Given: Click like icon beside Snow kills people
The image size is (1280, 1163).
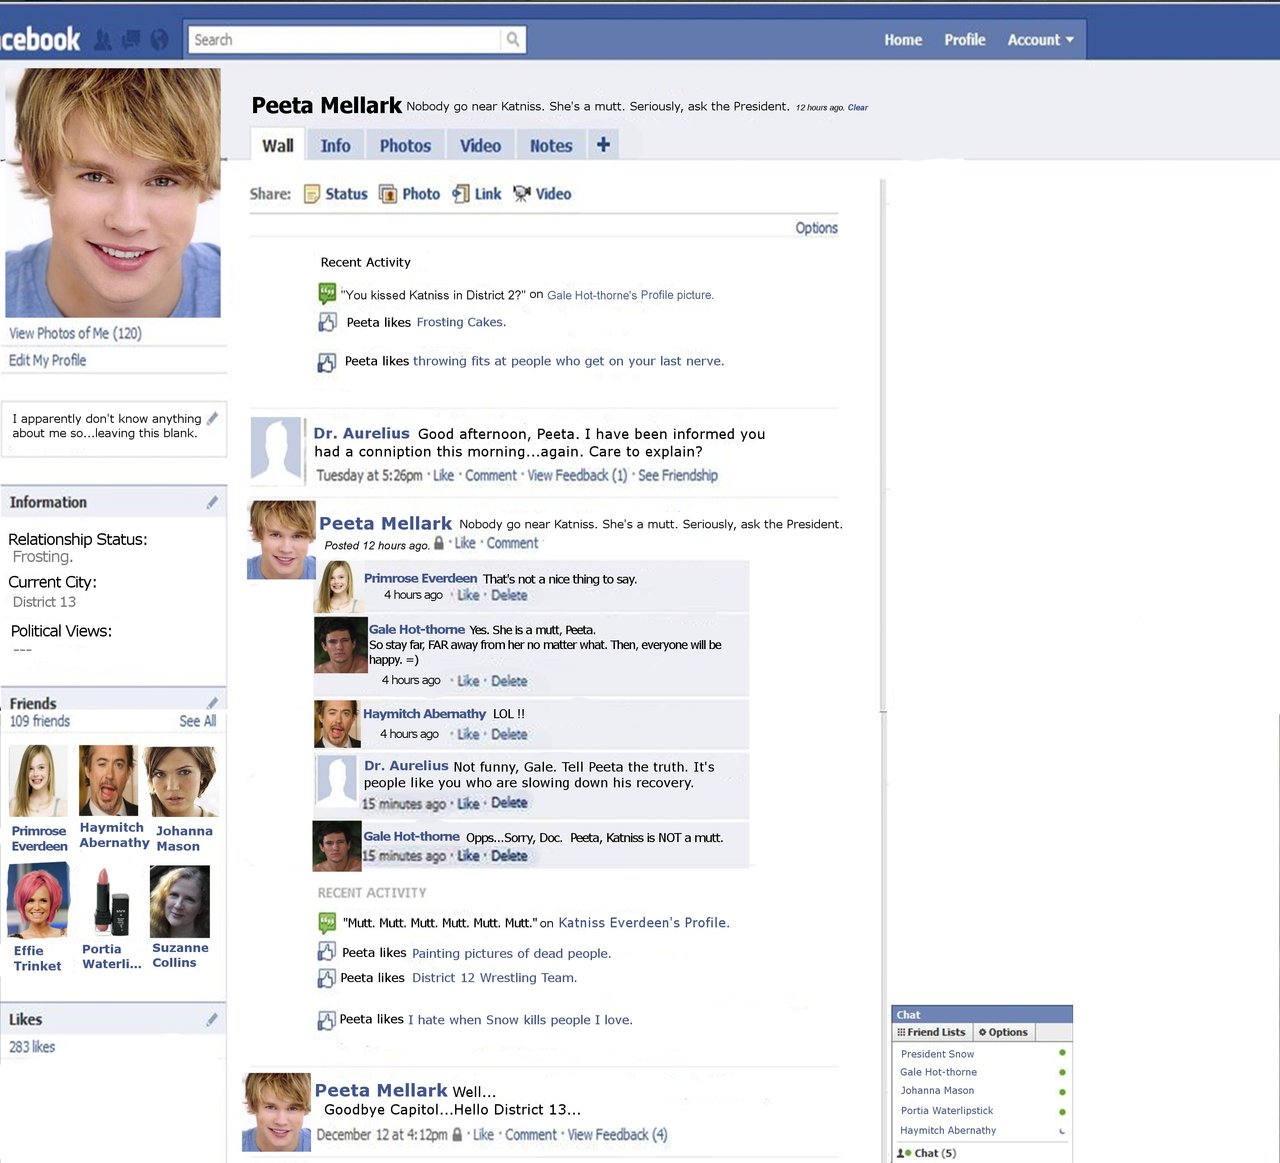Looking at the screenshot, I should [x=327, y=1020].
